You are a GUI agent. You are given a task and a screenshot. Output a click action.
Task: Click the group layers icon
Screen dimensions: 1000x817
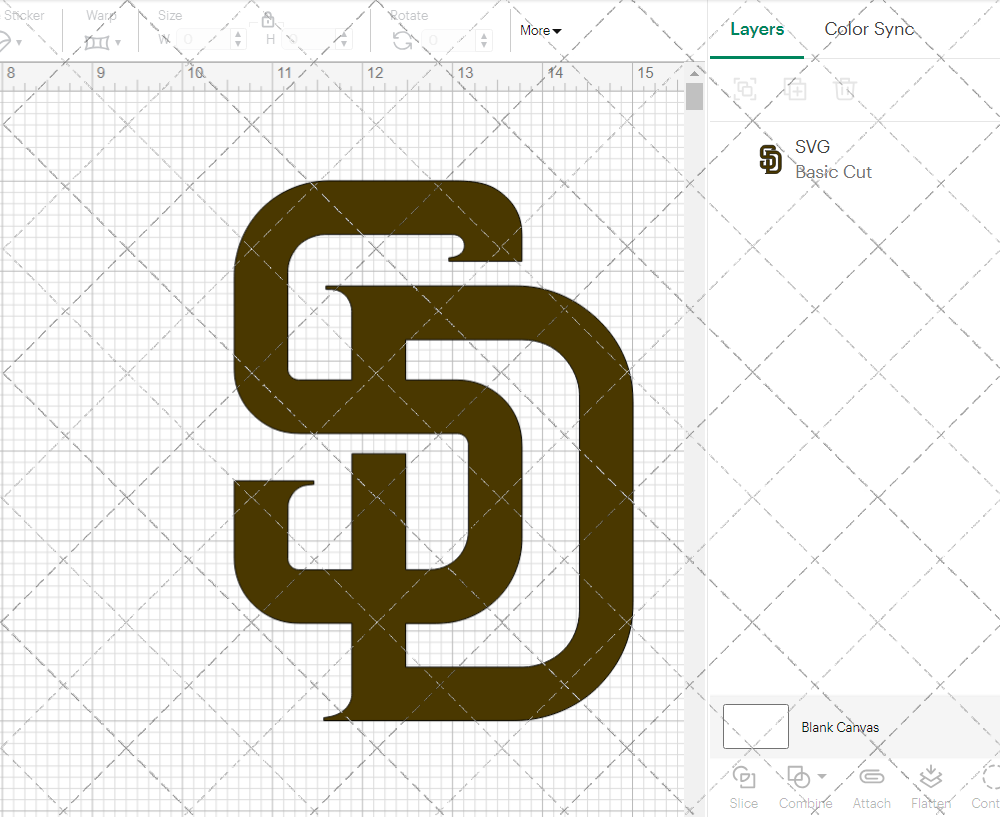[744, 89]
